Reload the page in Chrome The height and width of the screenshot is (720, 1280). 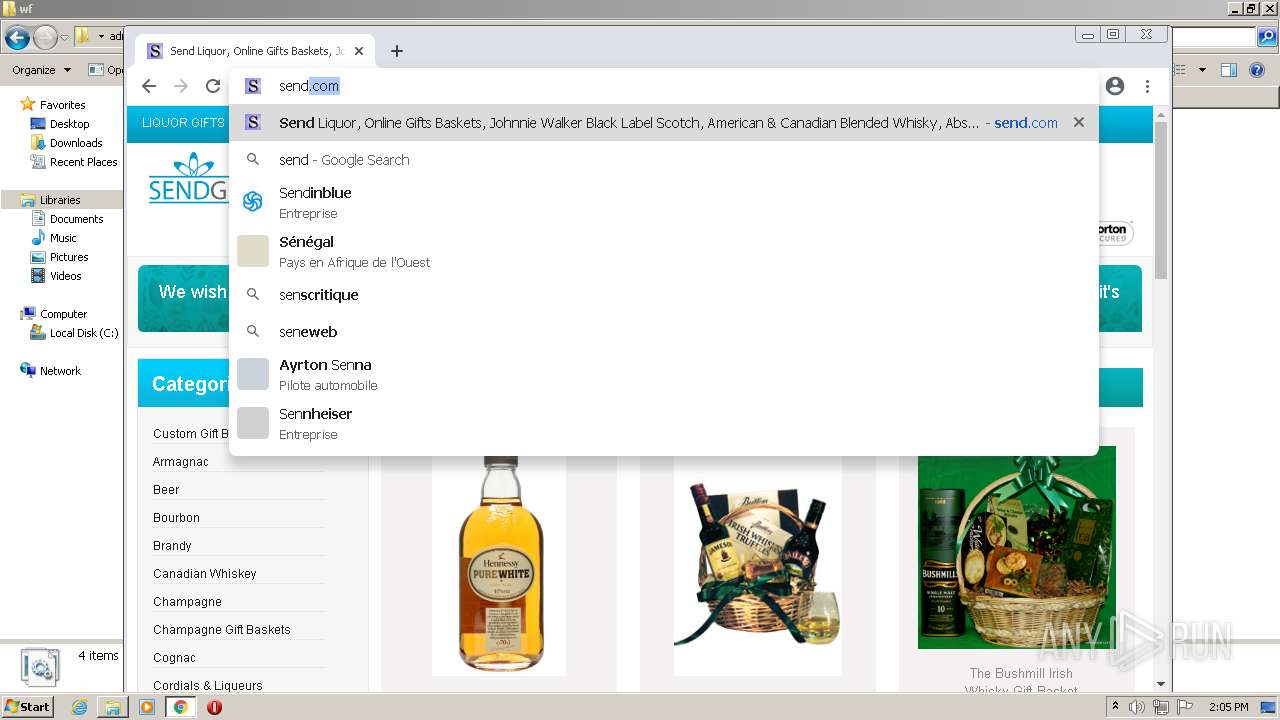pyautogui.click(x=213, y=86)
